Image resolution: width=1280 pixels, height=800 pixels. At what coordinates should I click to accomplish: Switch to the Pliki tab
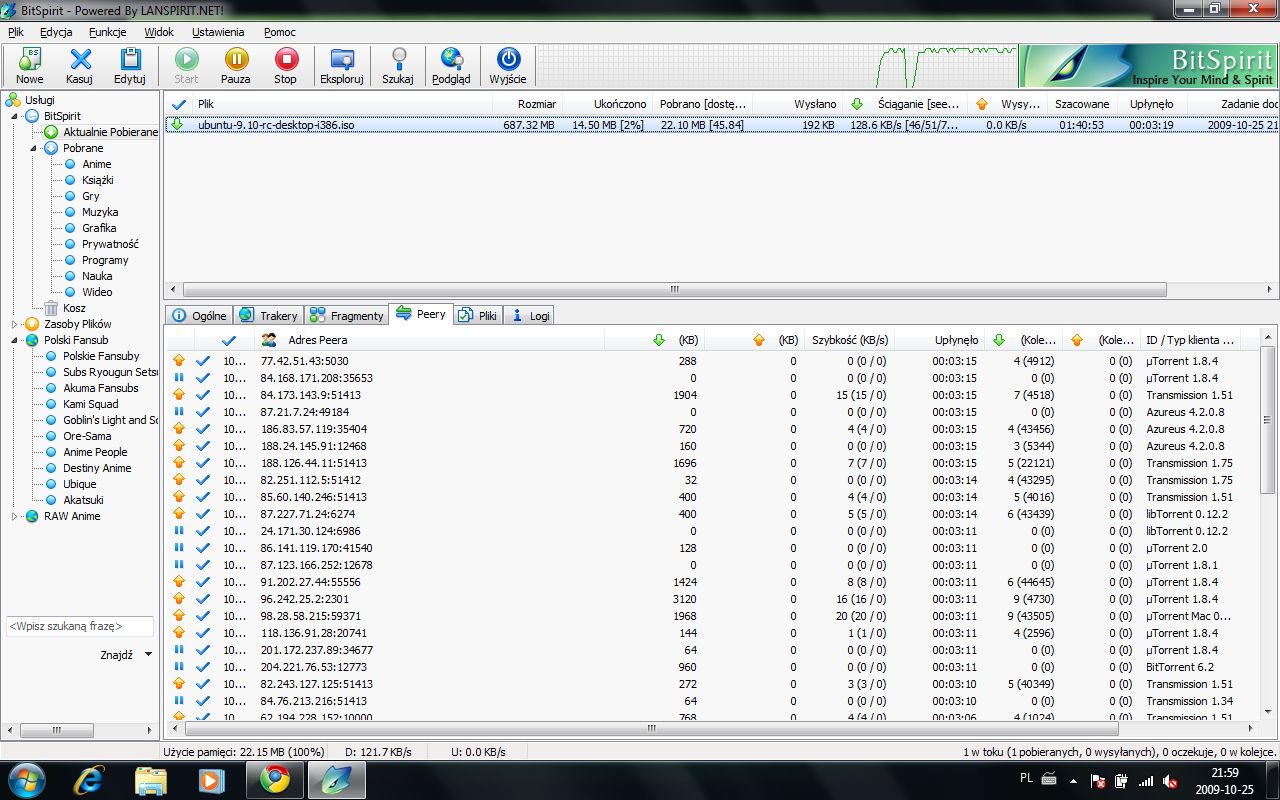tap(478, 315)
